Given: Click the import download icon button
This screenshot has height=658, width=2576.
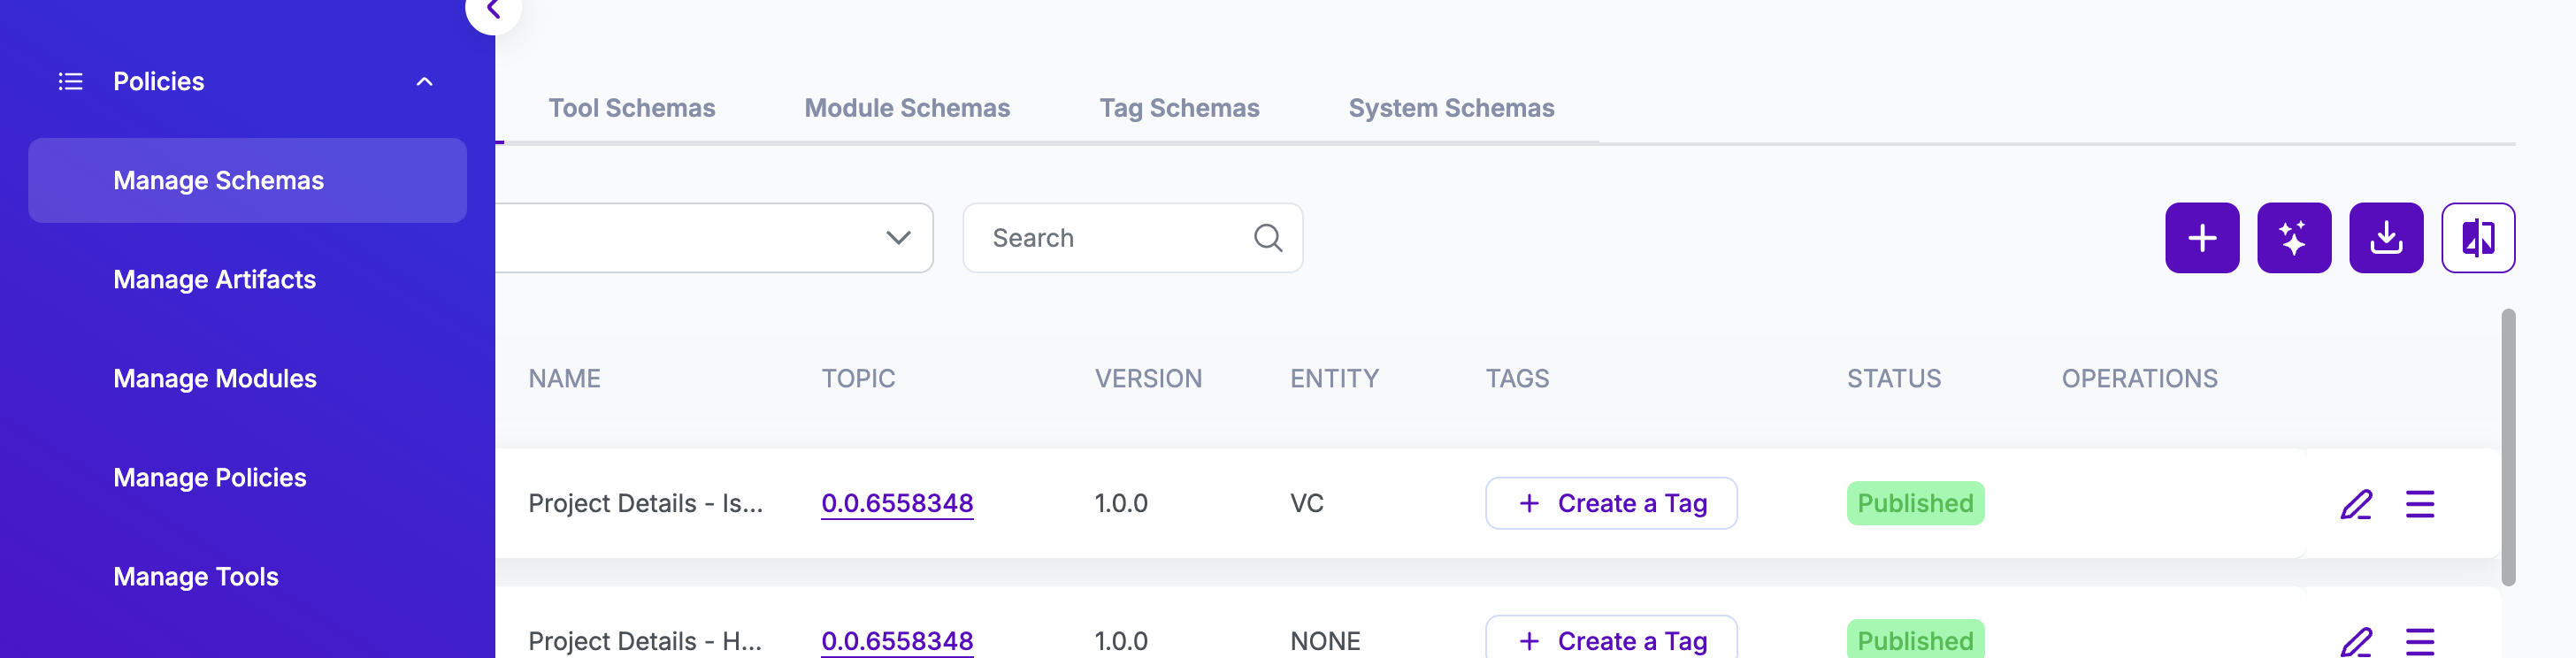Looking at the screenshot, I should pyautogui.click(x=2385, y=238).
